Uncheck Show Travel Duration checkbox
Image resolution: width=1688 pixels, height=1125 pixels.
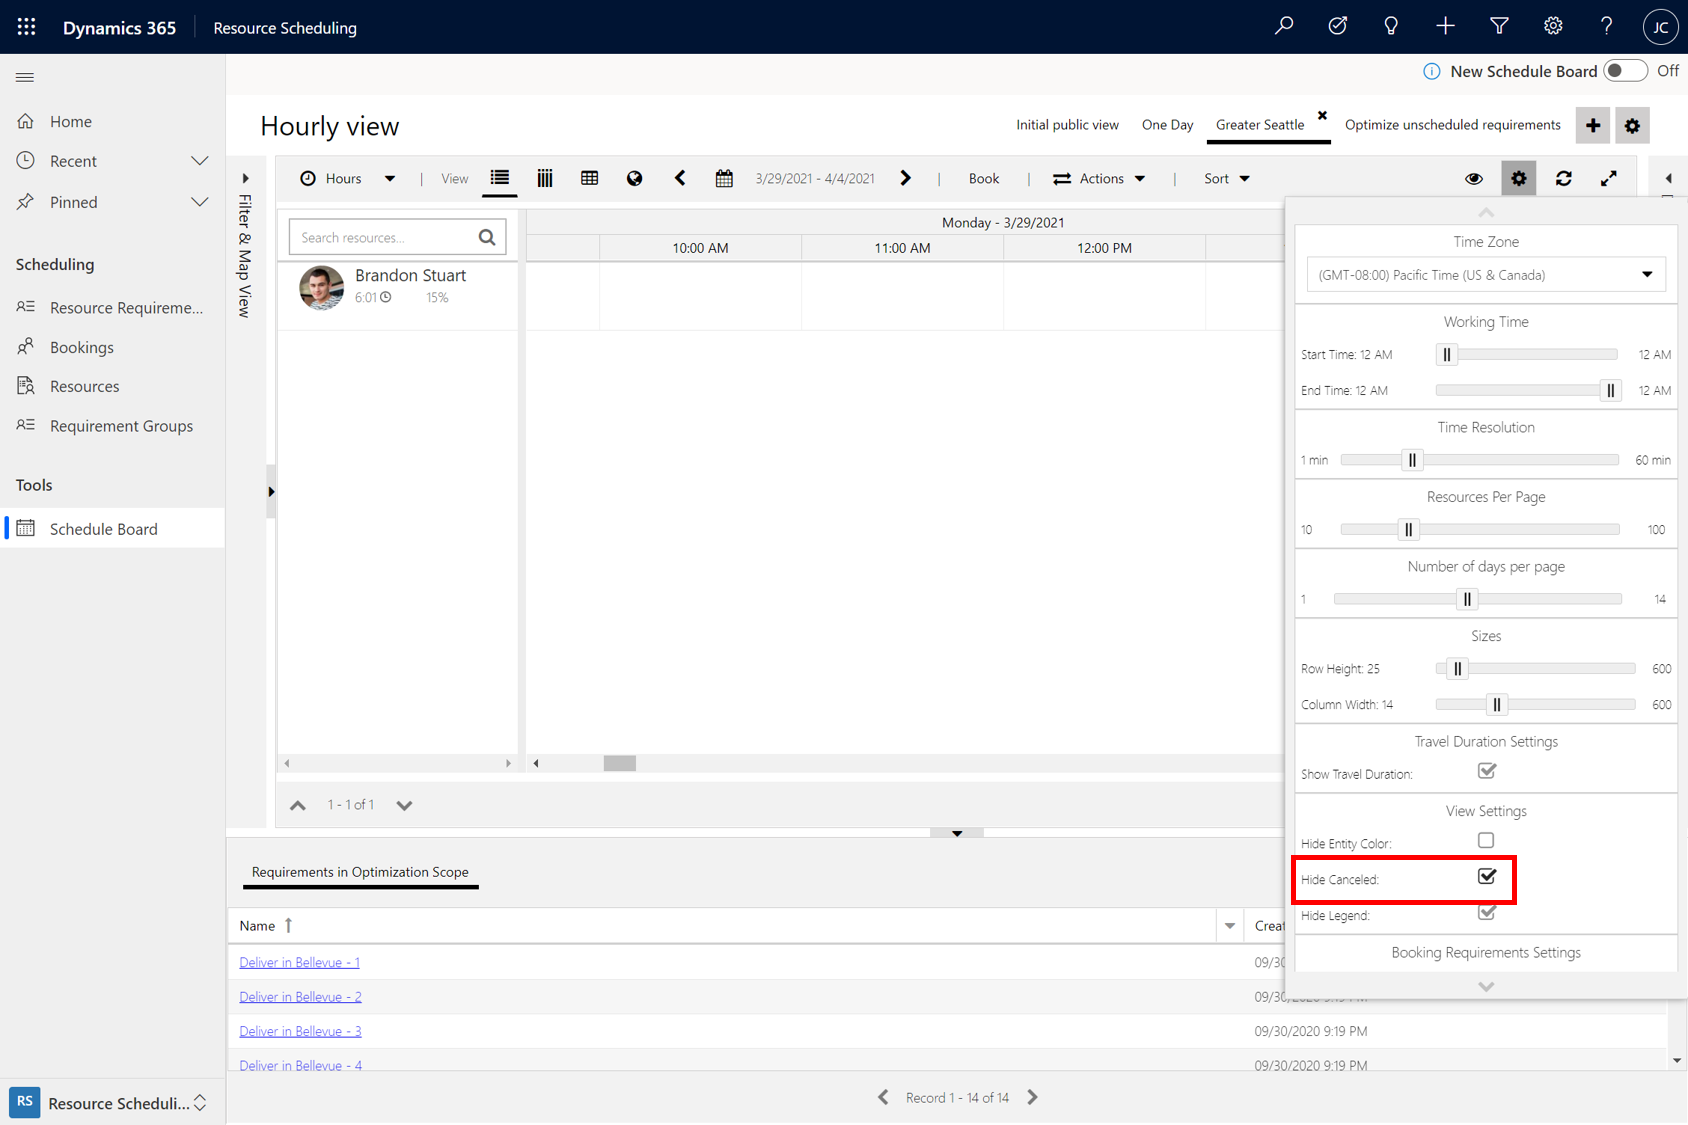1486,771
